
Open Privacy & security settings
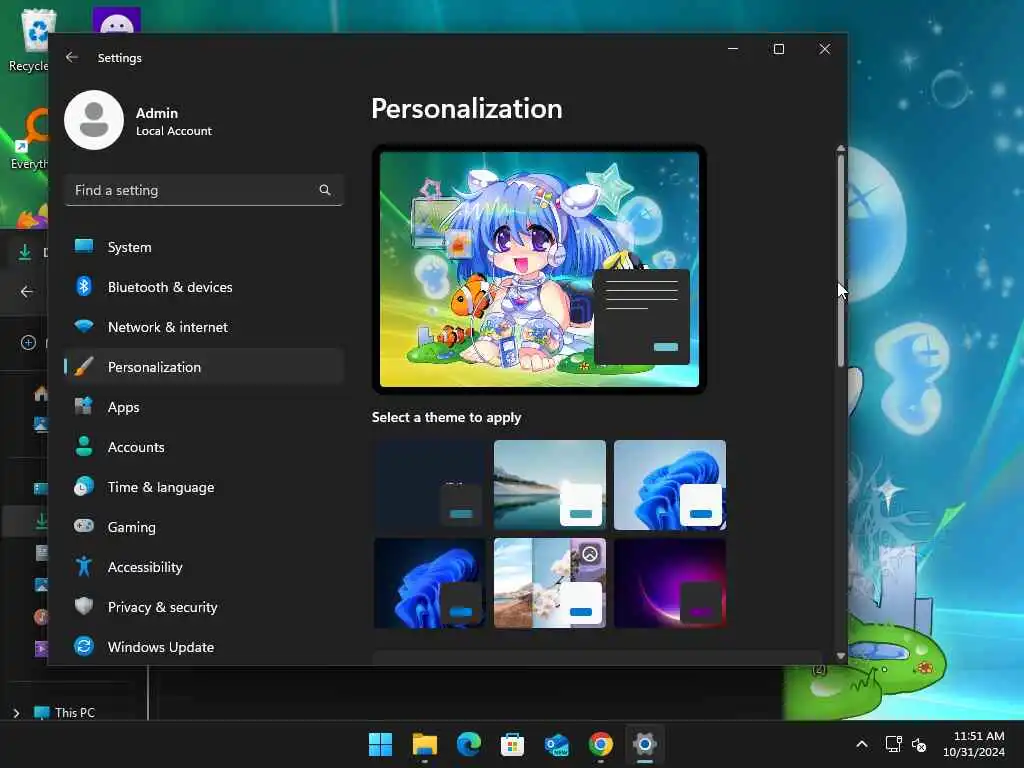click(204, 607)
